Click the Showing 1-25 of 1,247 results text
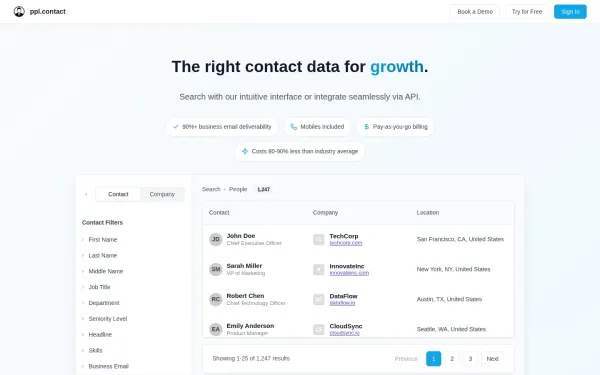Screen dimensions: 600x375 point(251,359)
